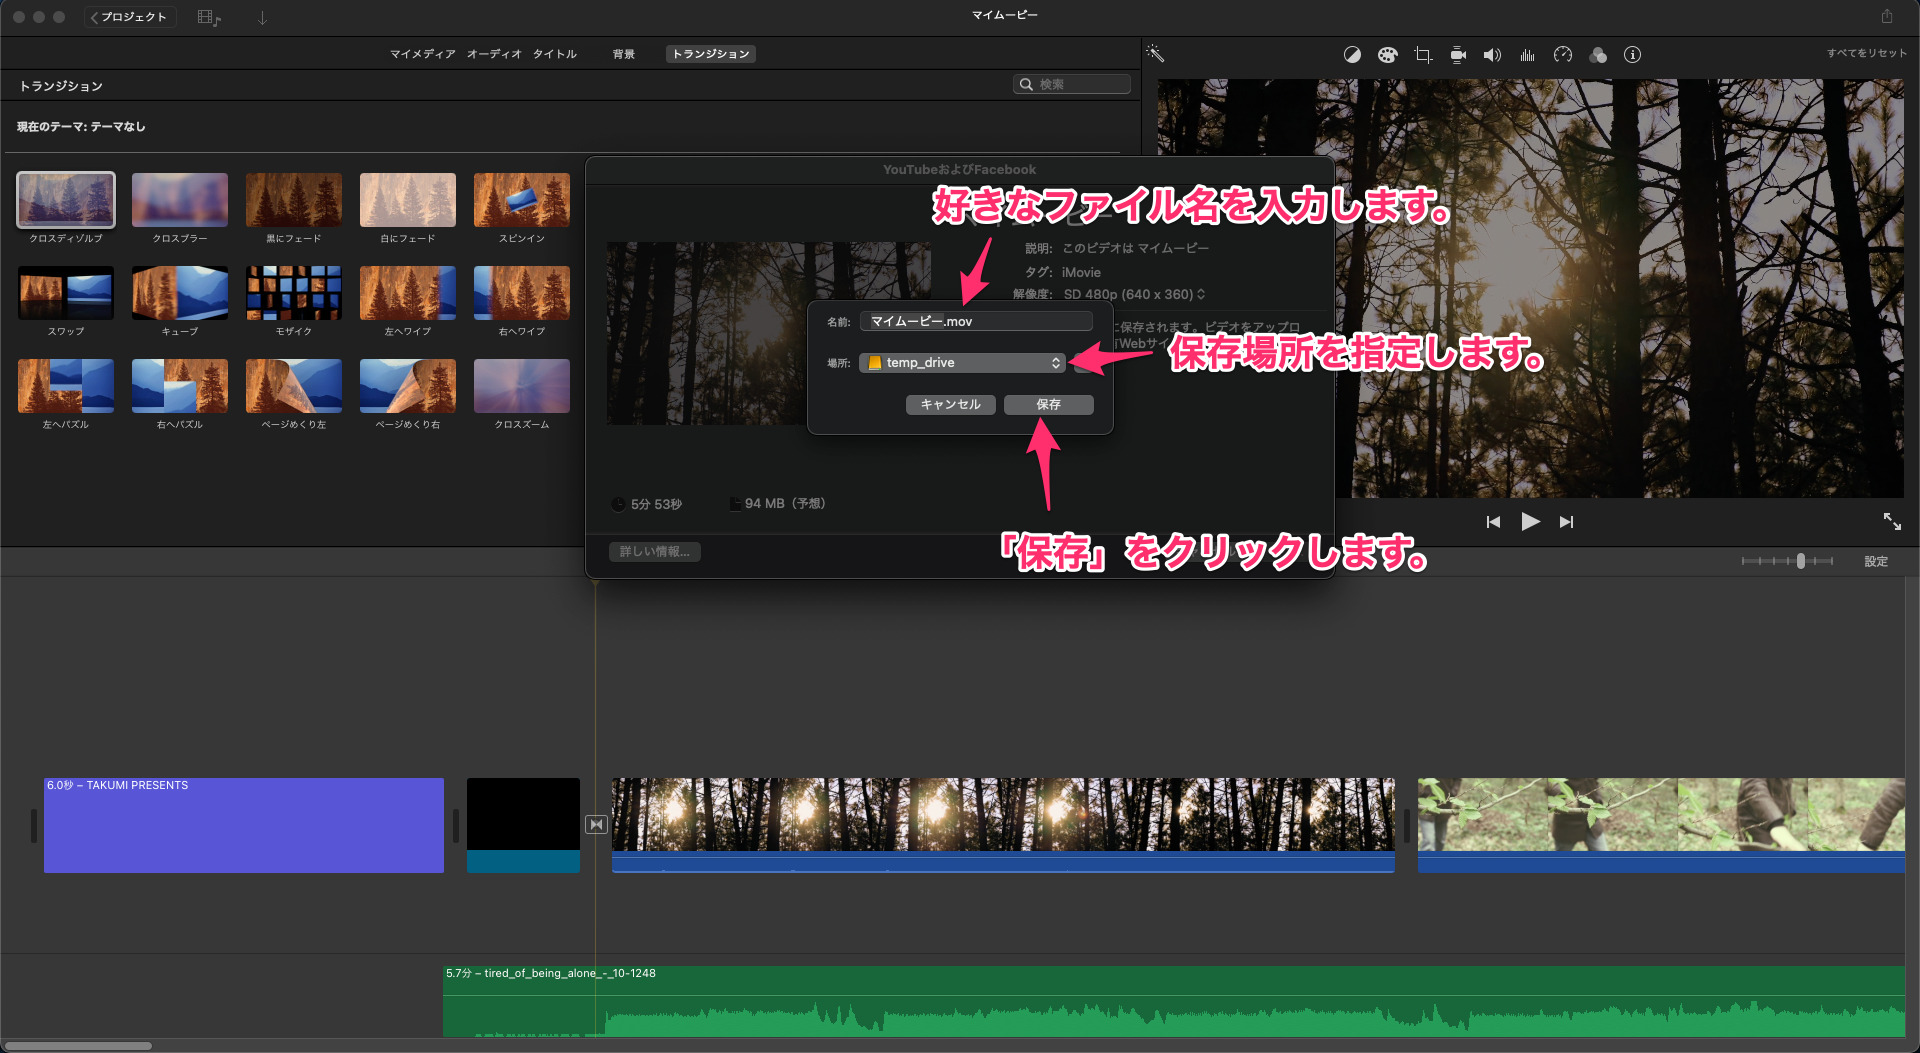The width and height of the screenshot is (1920, 1053).
Task: Click the file name input field
Action: [x=975, y=321]
